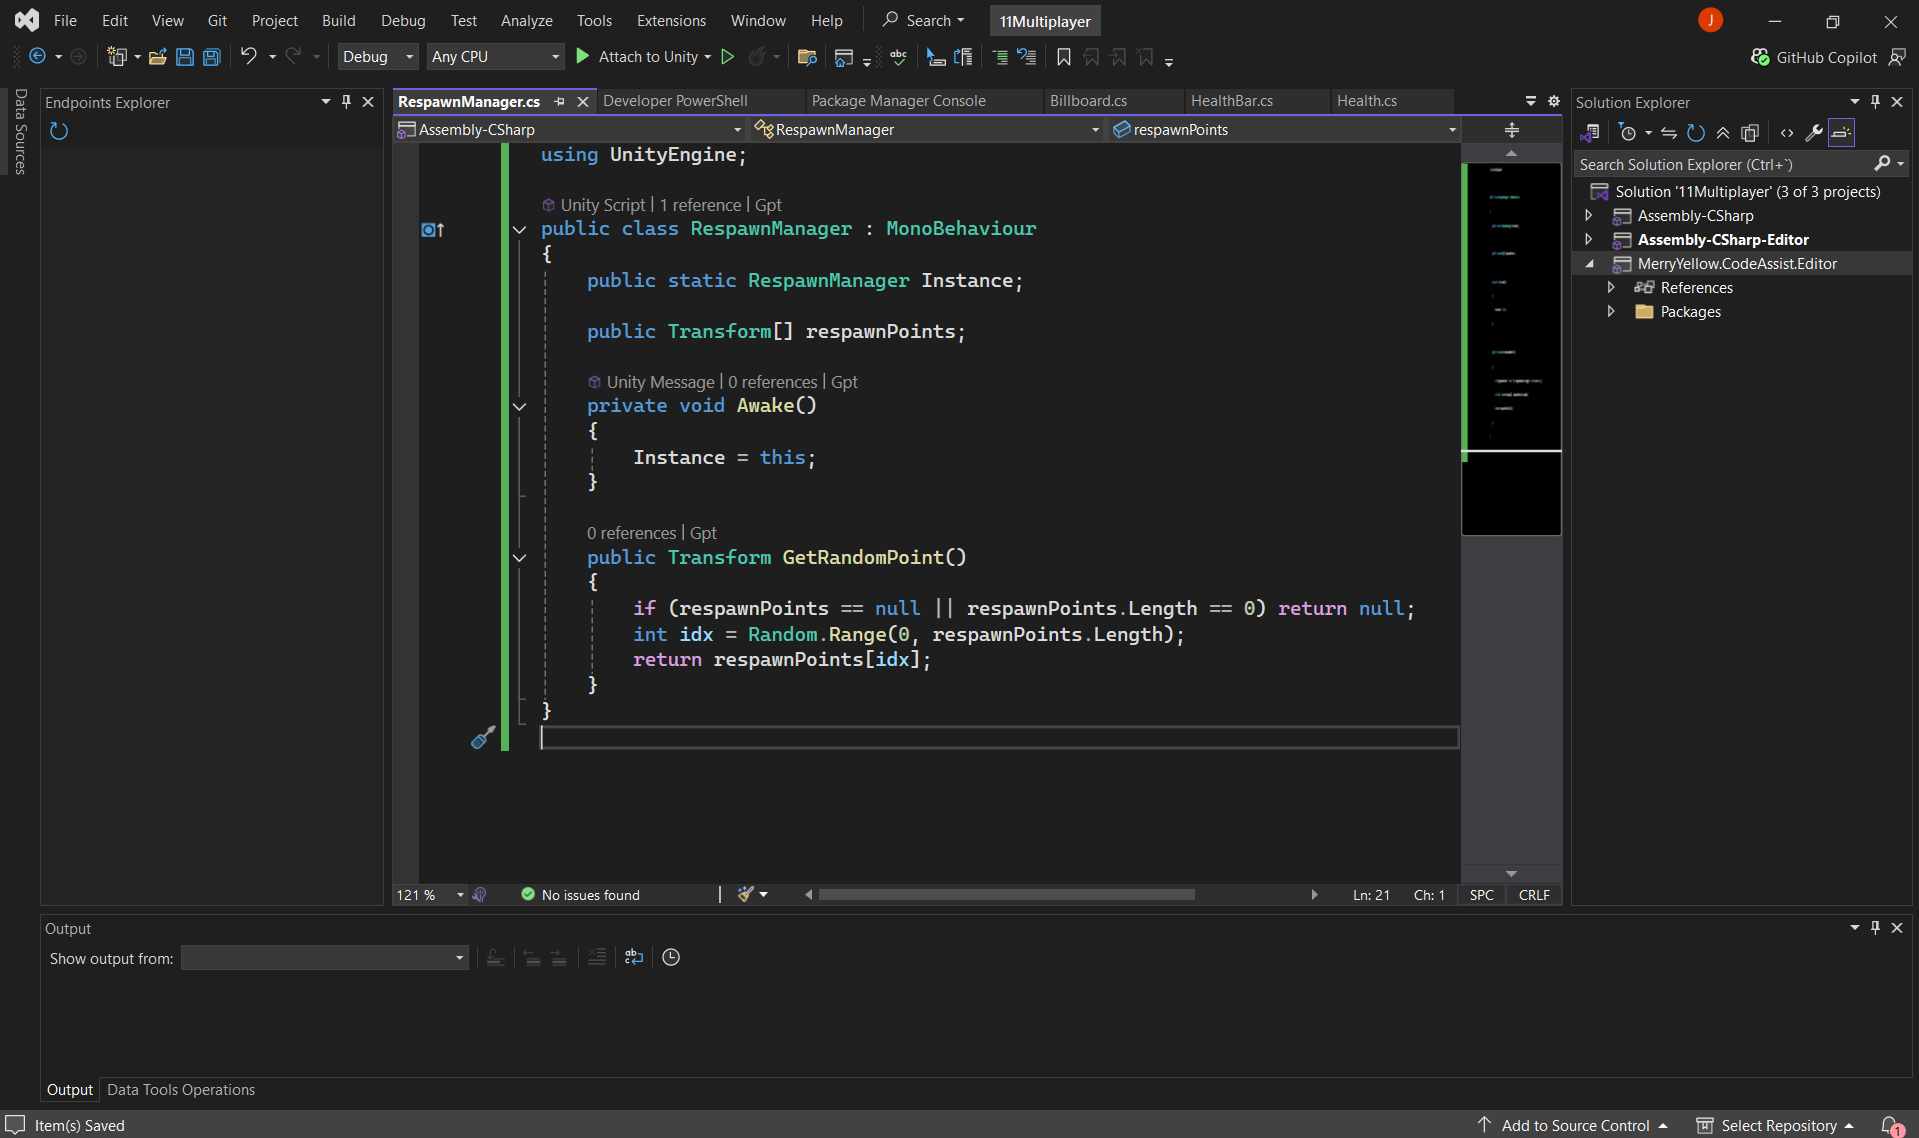The width and height of the screenshot is (1919, 1138).
Task: Click Collapse All in Solution Explorer
Action: click(1723, 133)
